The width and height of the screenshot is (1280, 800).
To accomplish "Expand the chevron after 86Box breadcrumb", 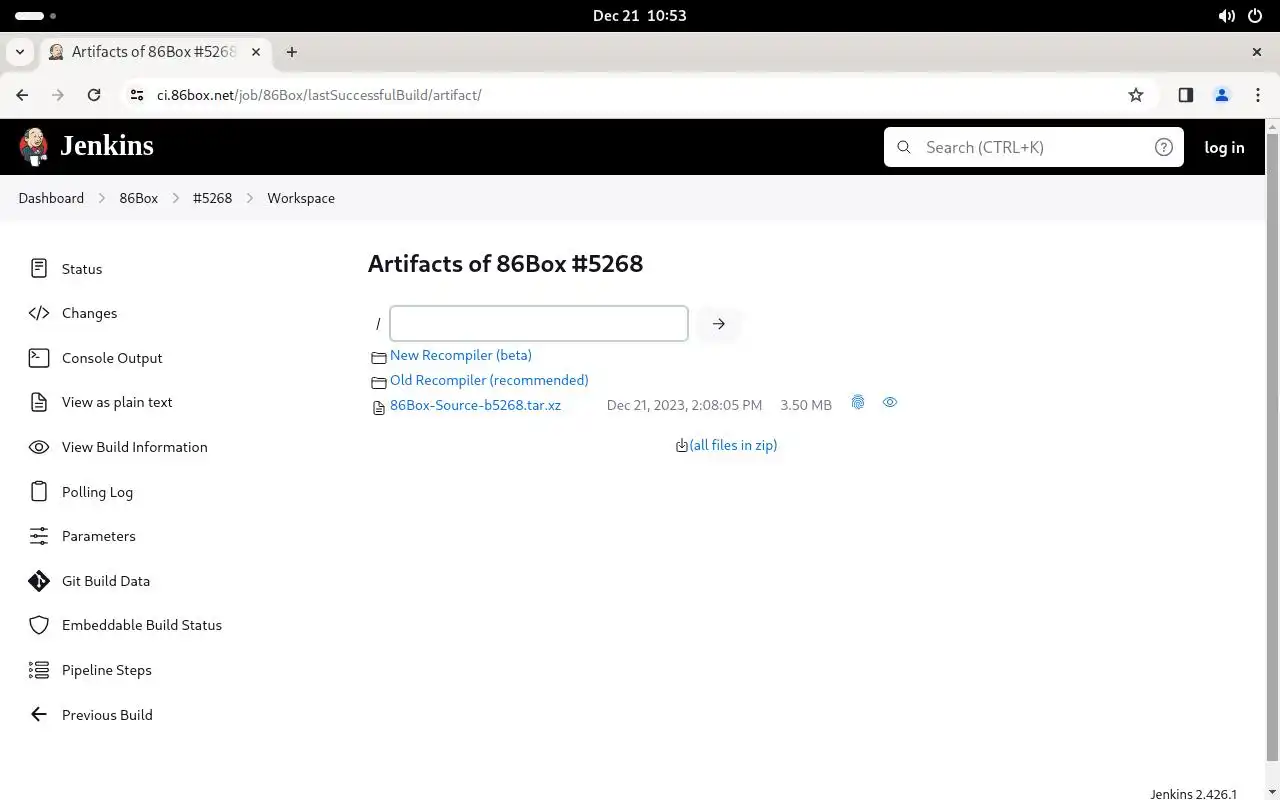I will coord(176,198).
